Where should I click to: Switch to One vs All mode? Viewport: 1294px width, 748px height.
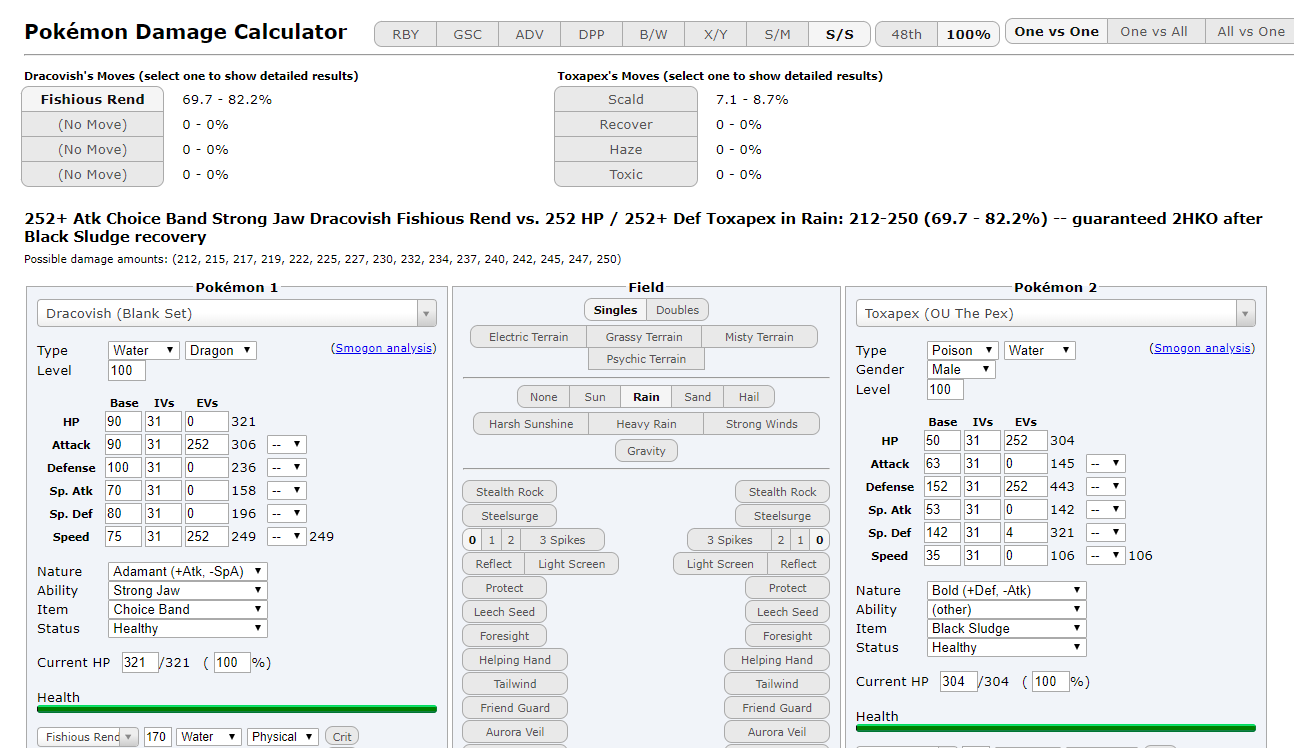point(1155,31)
